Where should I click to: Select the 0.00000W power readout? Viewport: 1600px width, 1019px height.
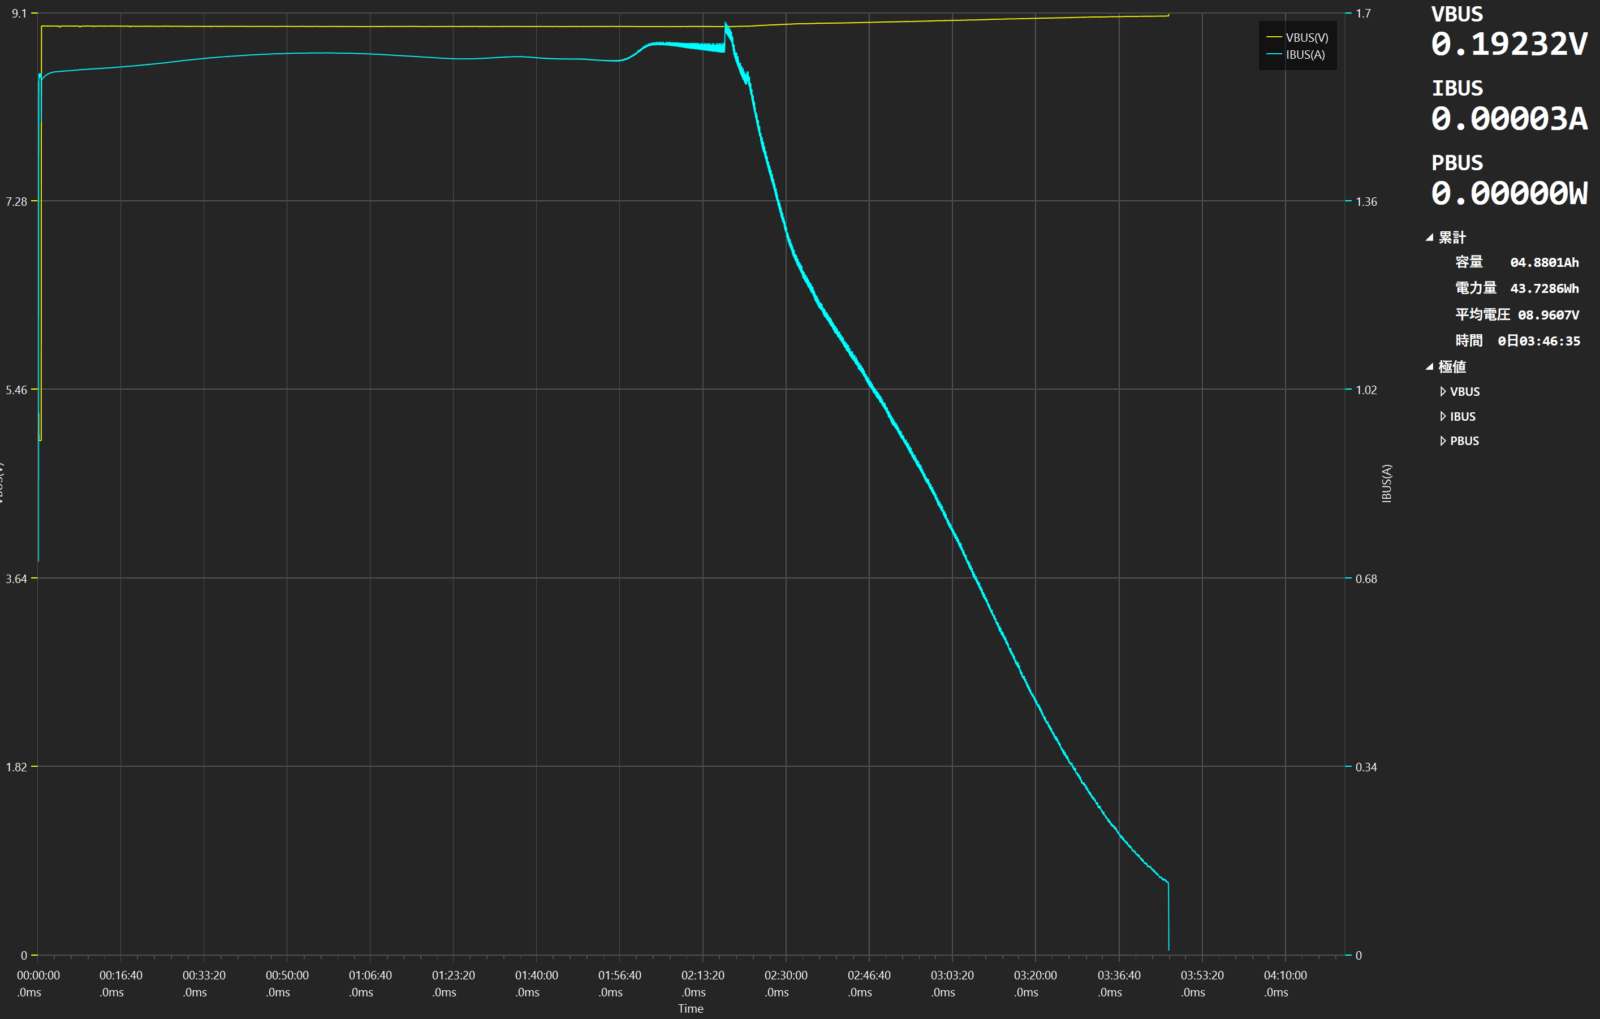[x=1508, y=193]
